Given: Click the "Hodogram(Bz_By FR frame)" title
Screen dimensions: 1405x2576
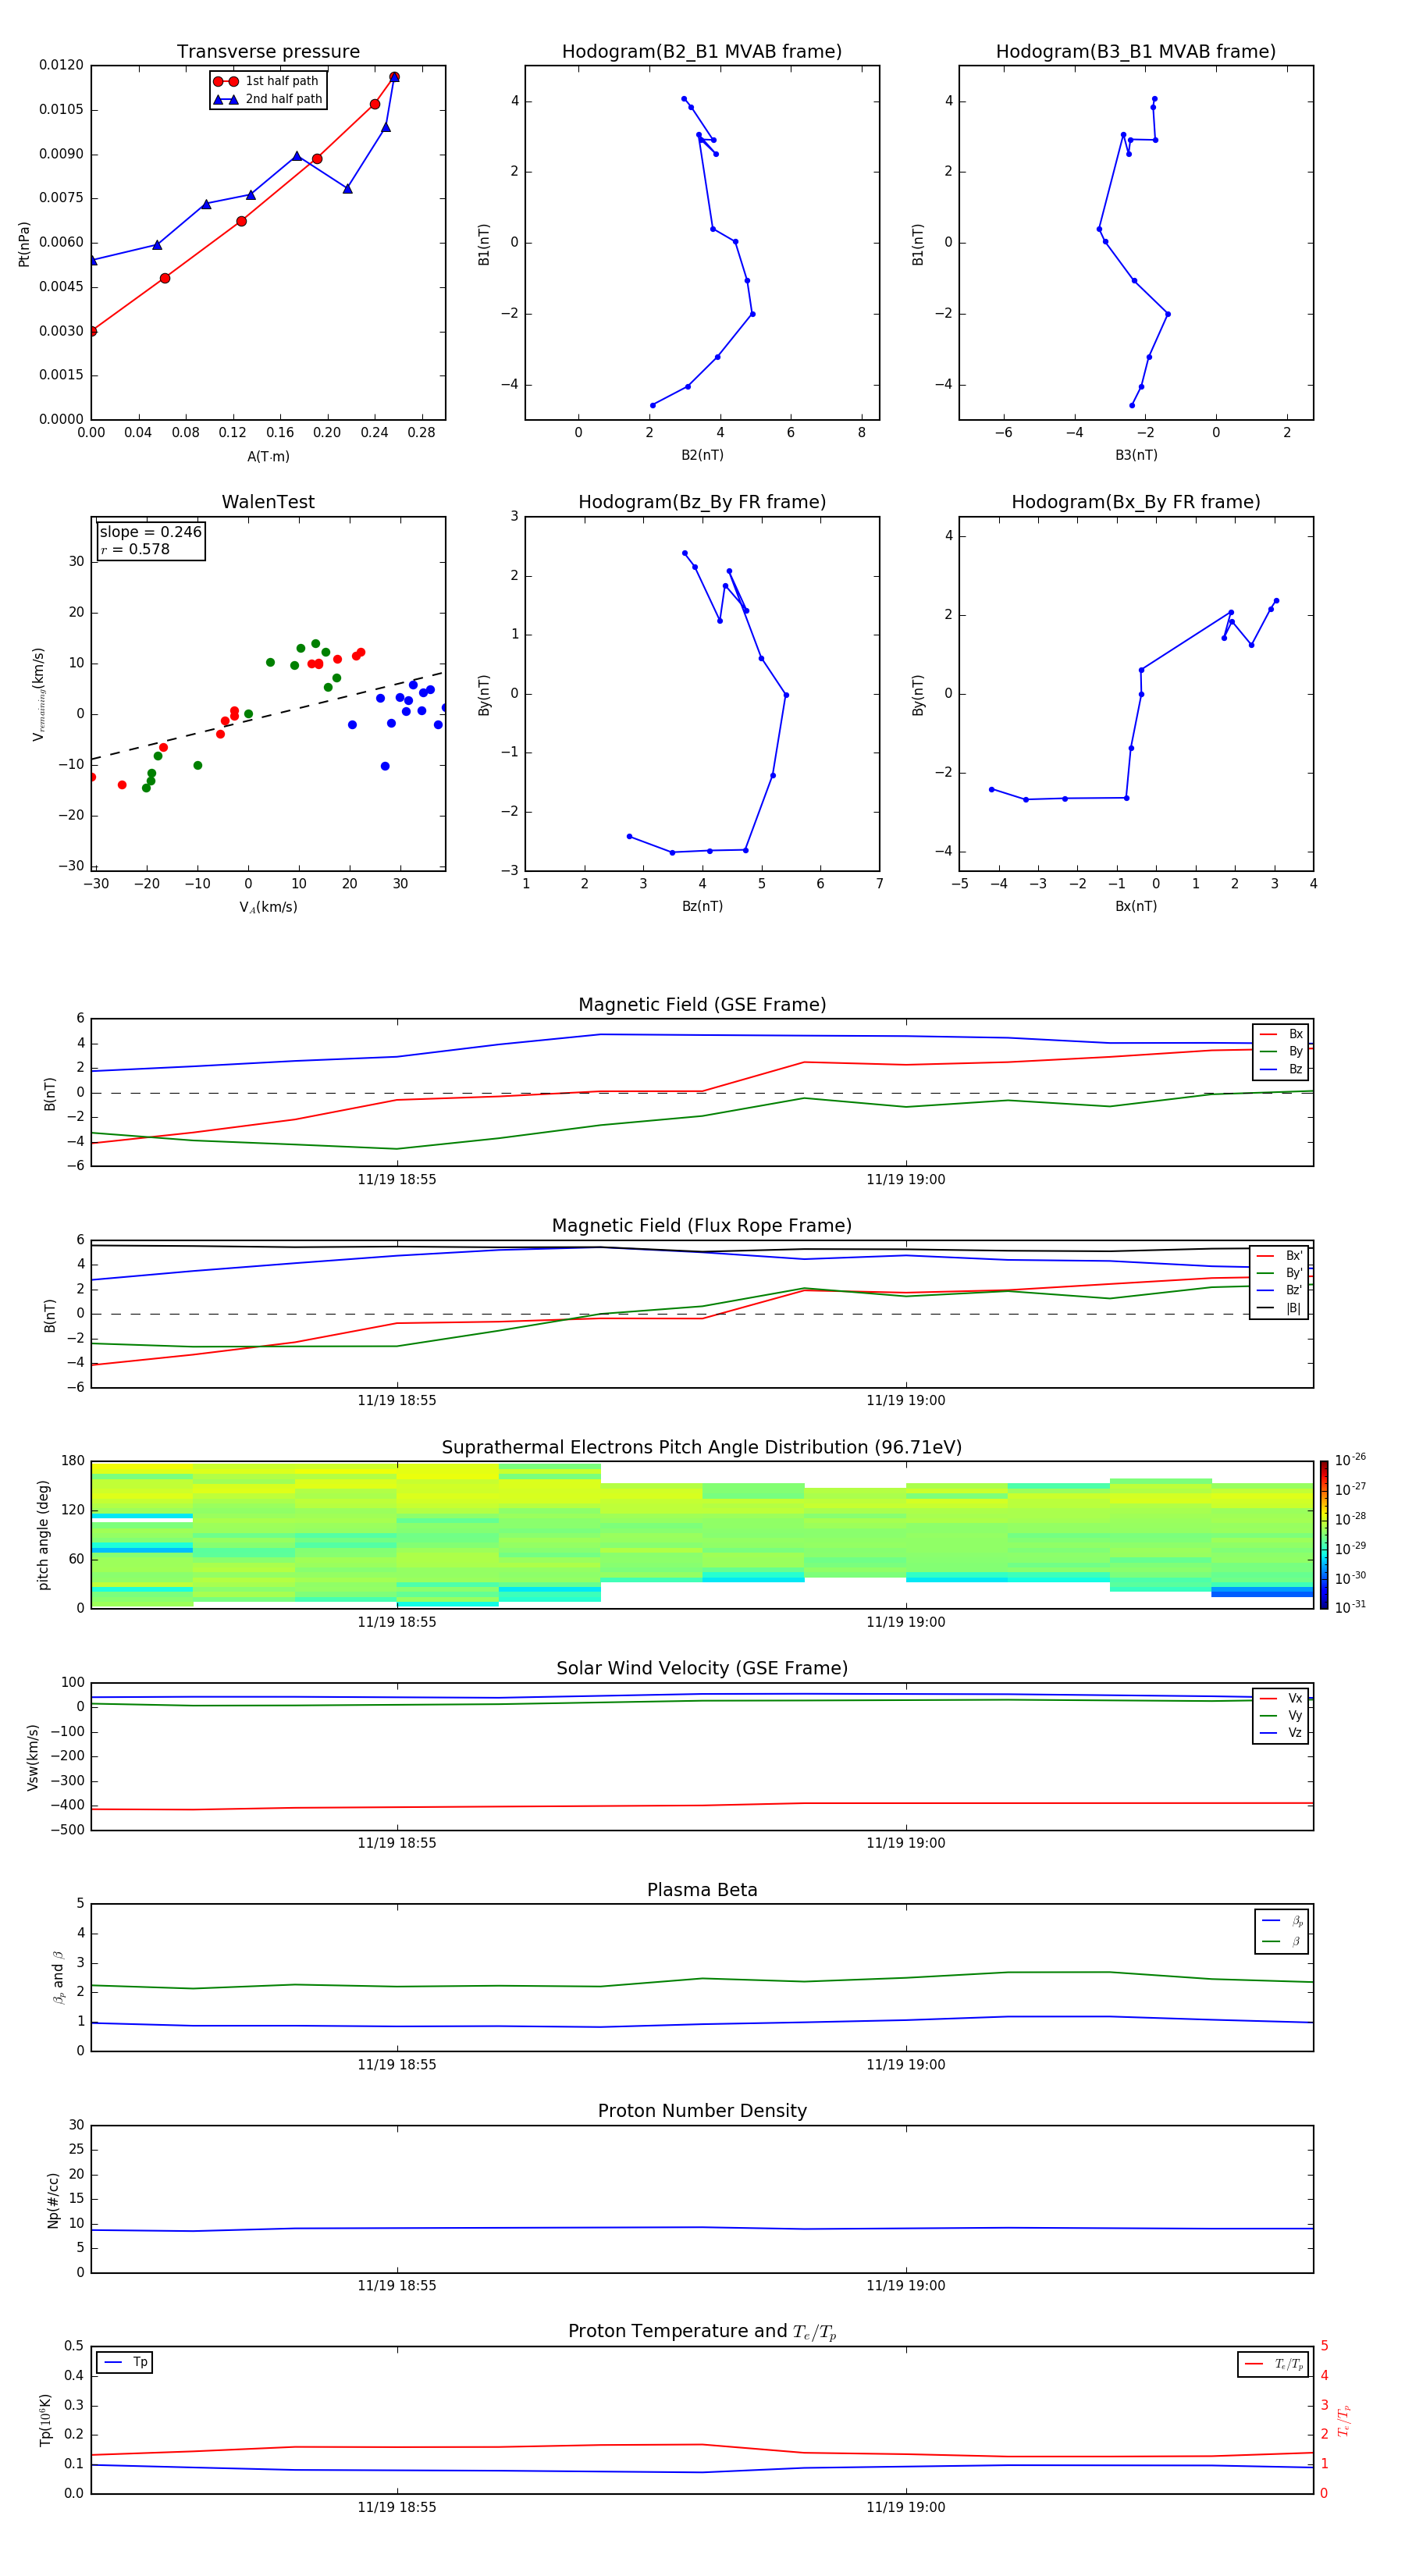Looking at the screenshot, I should 702,502.
